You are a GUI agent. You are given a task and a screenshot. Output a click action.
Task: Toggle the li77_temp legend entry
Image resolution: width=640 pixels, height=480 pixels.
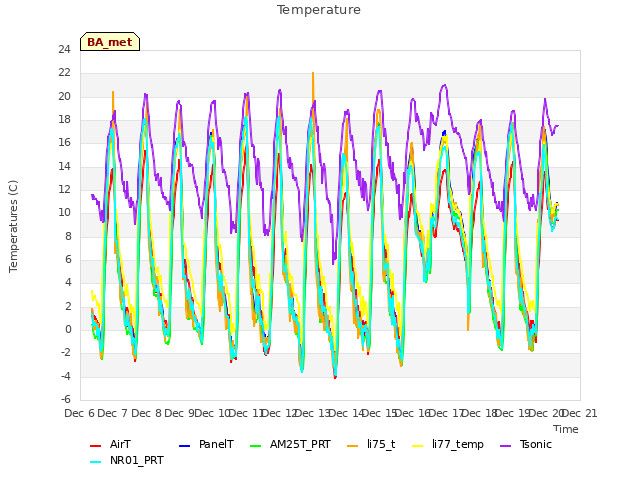pyautogui.click(x=448, y=444)
